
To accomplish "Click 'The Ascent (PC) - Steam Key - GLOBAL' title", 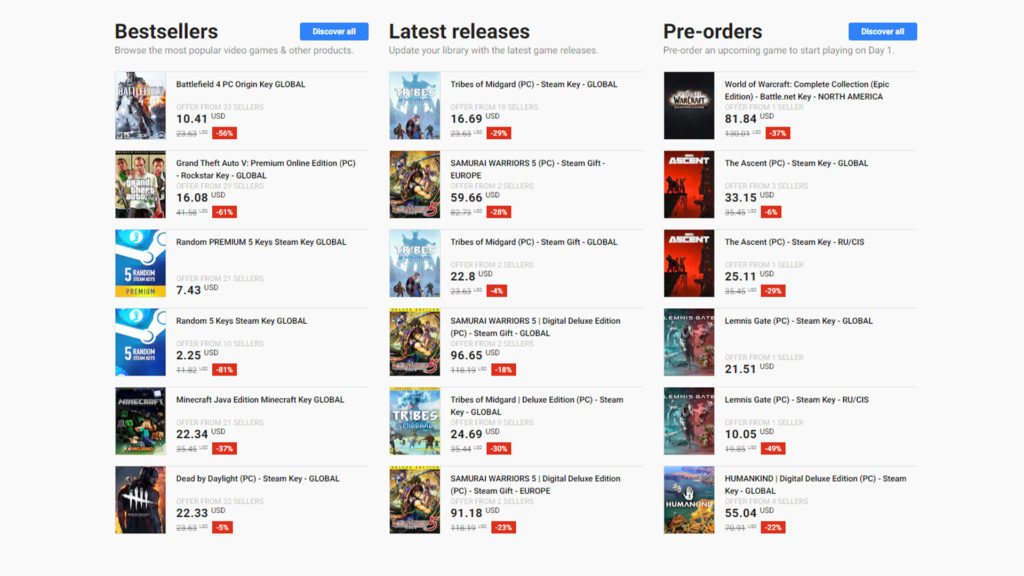I will tap(797, 163).
